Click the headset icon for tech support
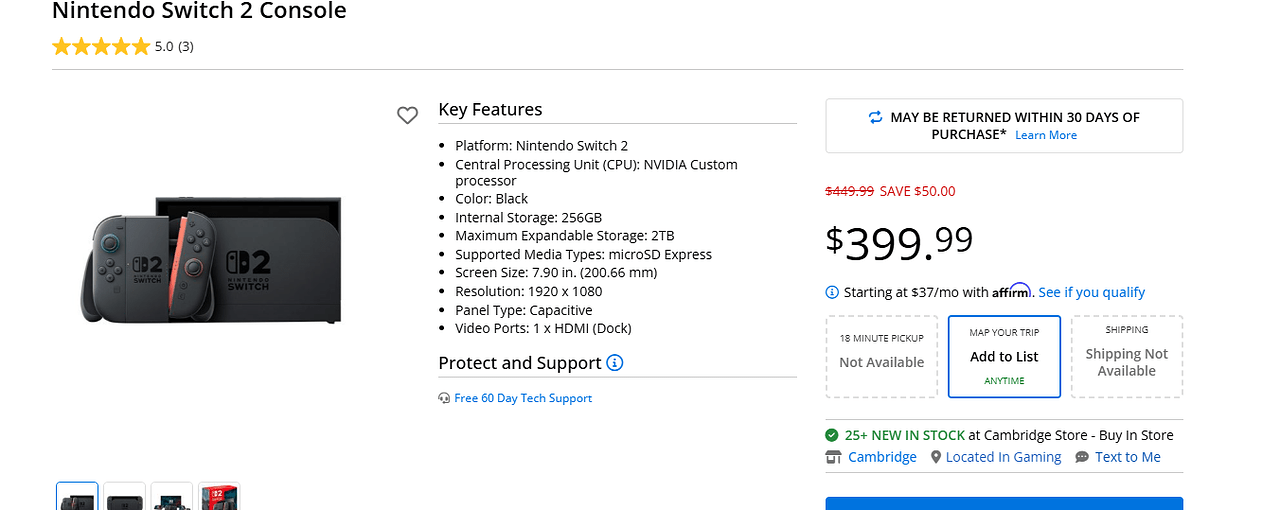The image size is (1280, 510). coord(444,398)
